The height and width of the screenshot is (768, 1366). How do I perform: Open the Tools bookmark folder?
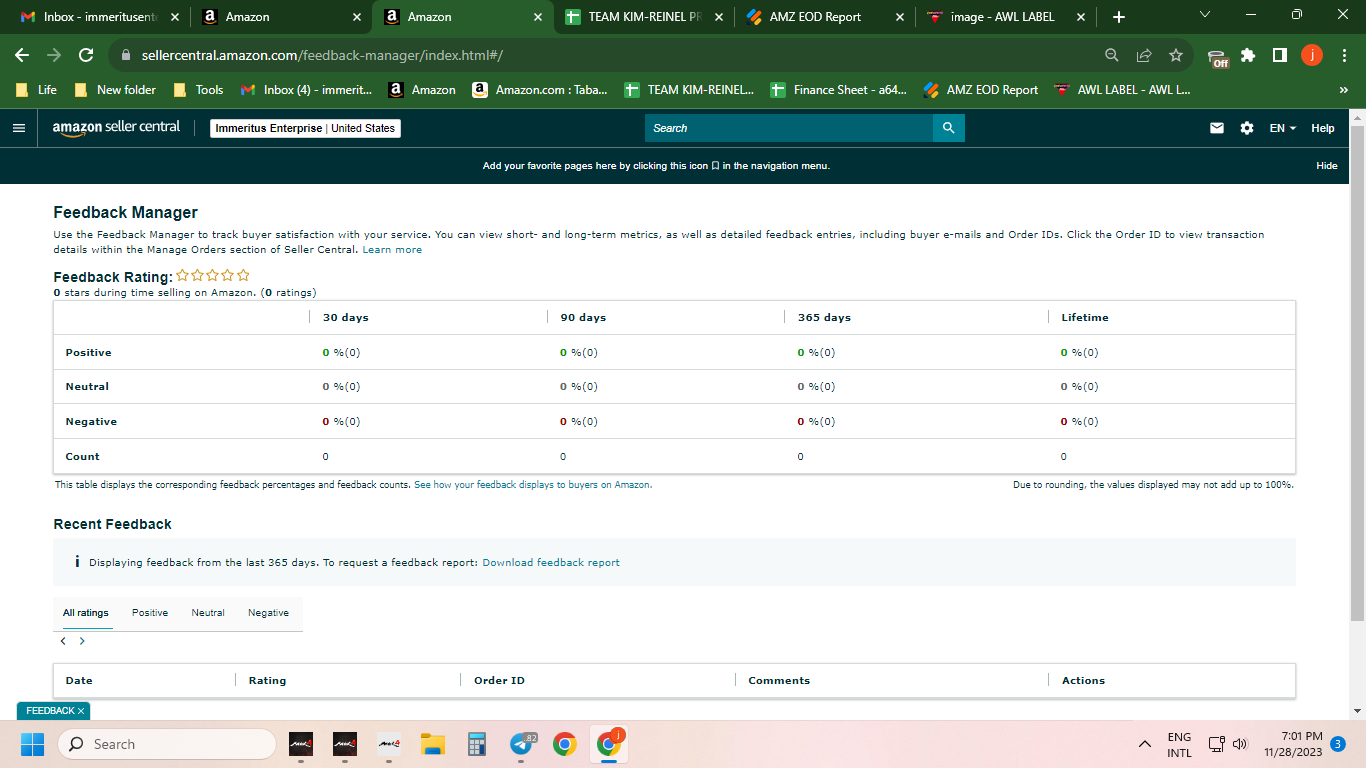[198, 90]
